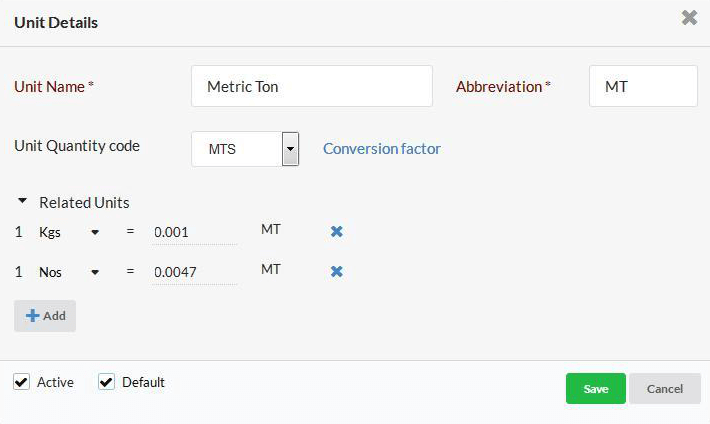Collapse the Related Units section
710x424 pixels.
click(22, 201)
